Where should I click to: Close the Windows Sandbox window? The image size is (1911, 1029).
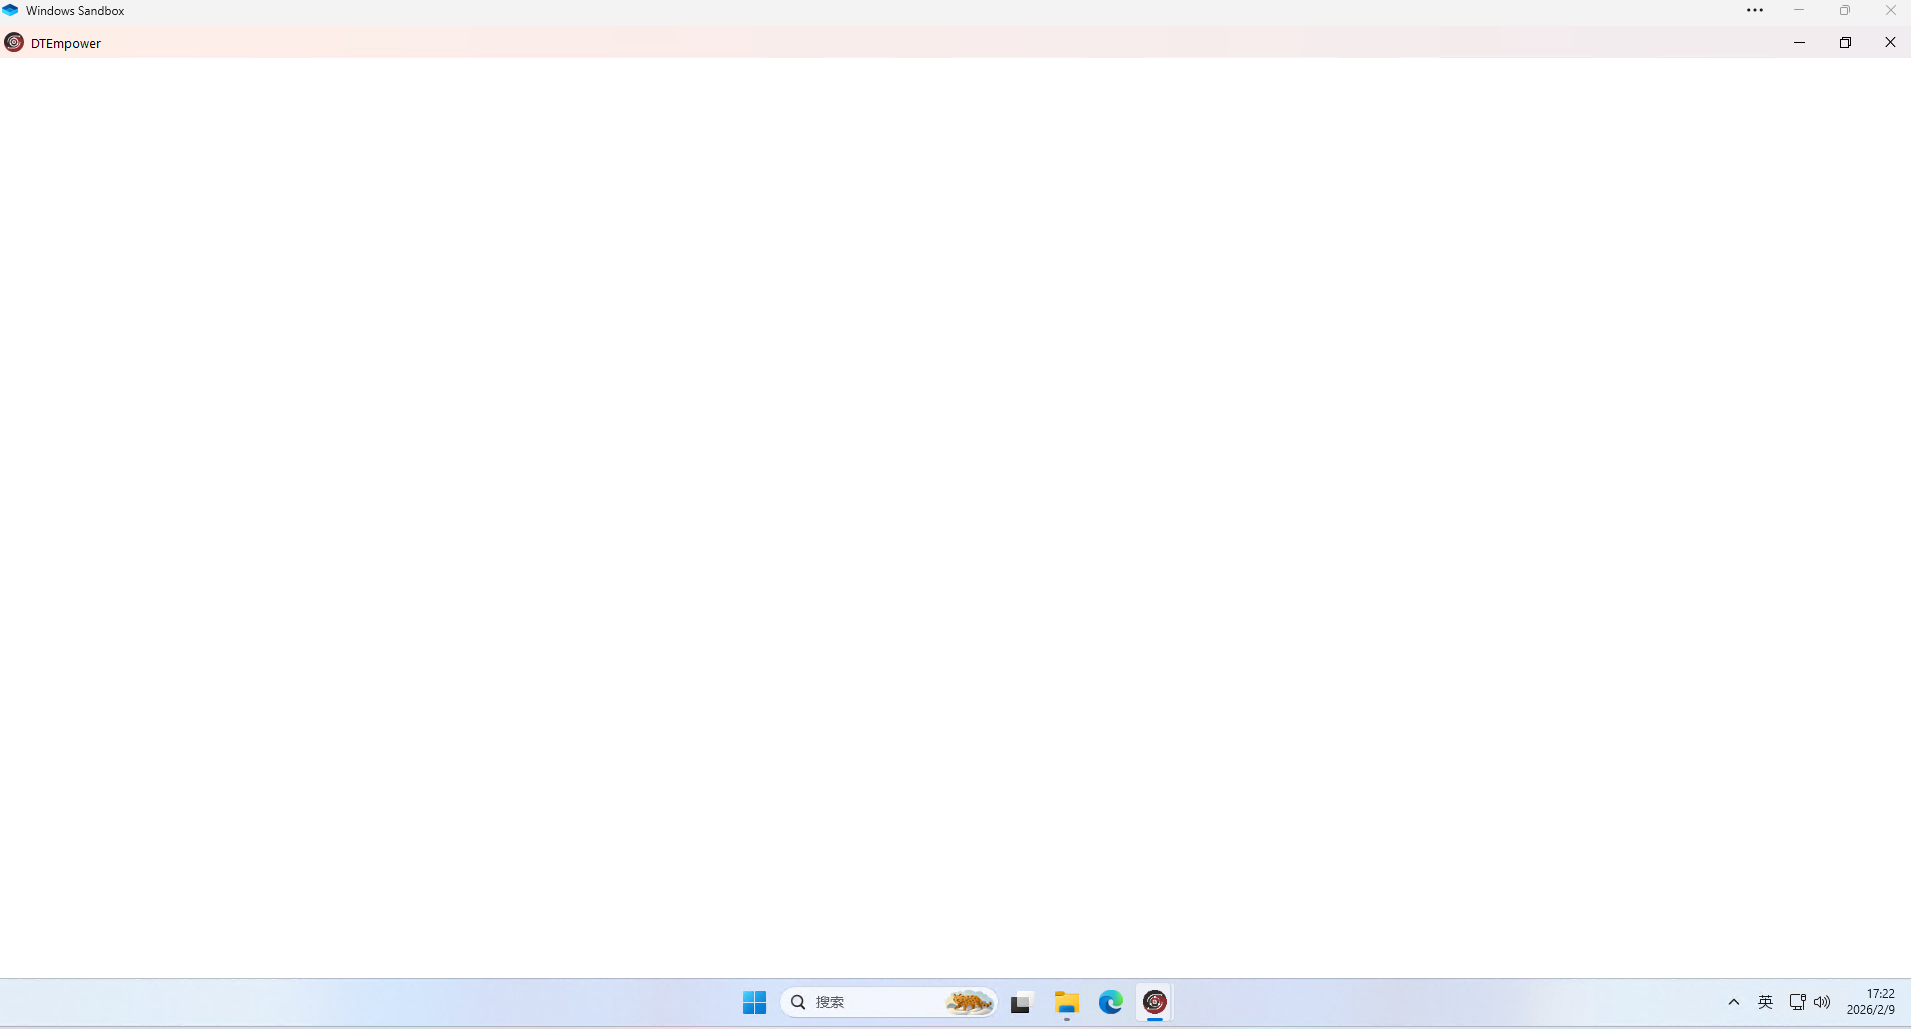coord(1890,11)
